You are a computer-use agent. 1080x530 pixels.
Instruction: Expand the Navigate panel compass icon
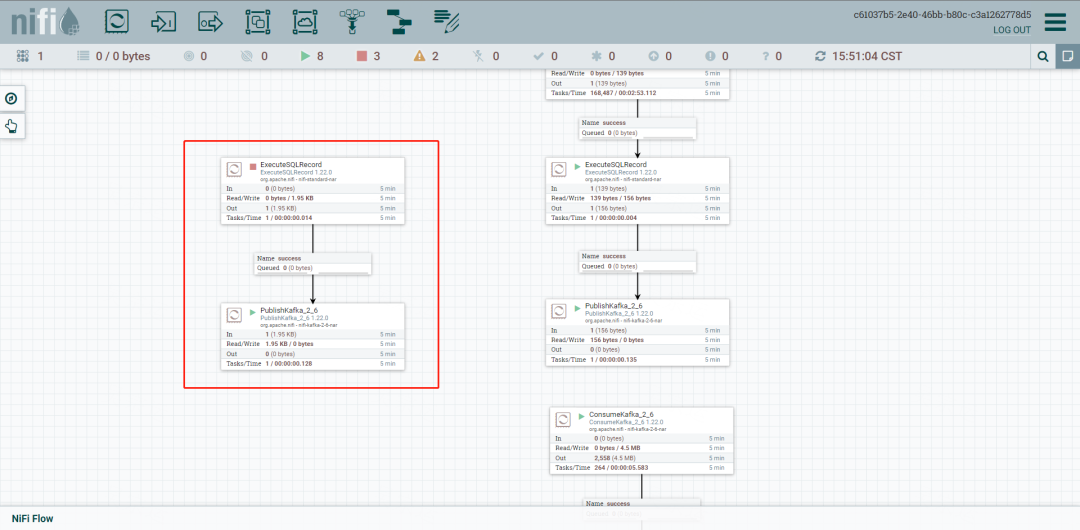[11, 99]
